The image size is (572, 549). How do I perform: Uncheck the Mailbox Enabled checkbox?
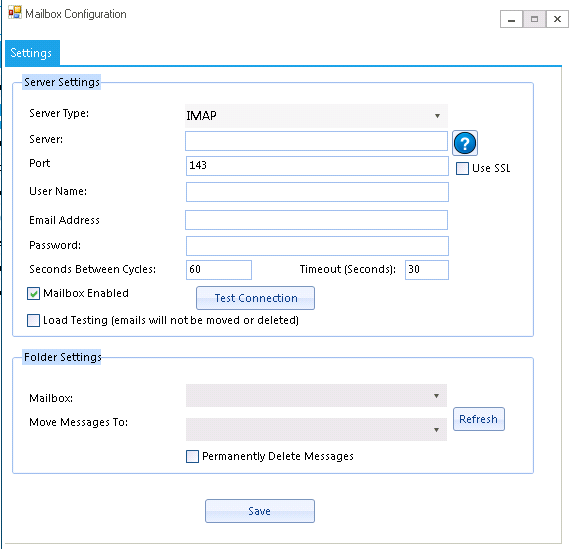click(34, 294)
